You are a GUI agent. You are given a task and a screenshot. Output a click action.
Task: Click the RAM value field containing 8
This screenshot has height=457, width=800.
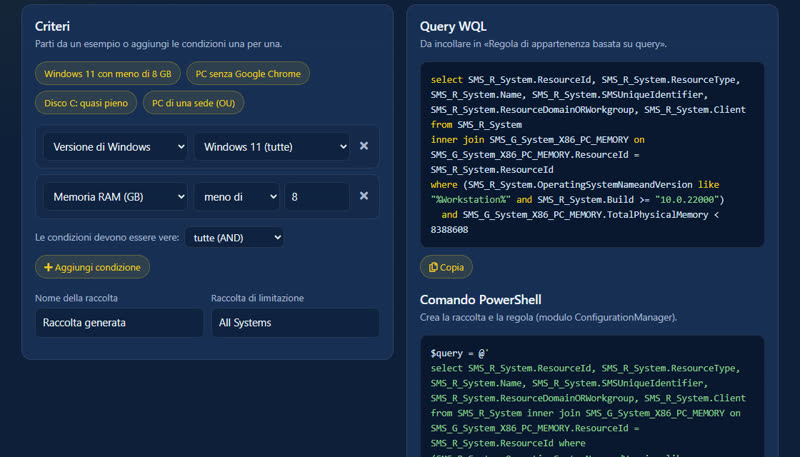coord(317,197)
